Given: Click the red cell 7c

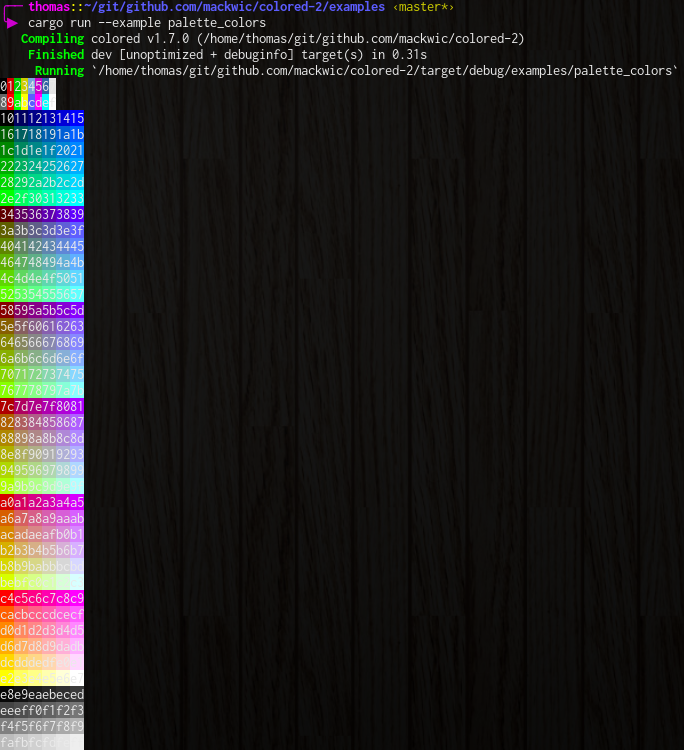Looking at the screenshot, I should [7, 407].
